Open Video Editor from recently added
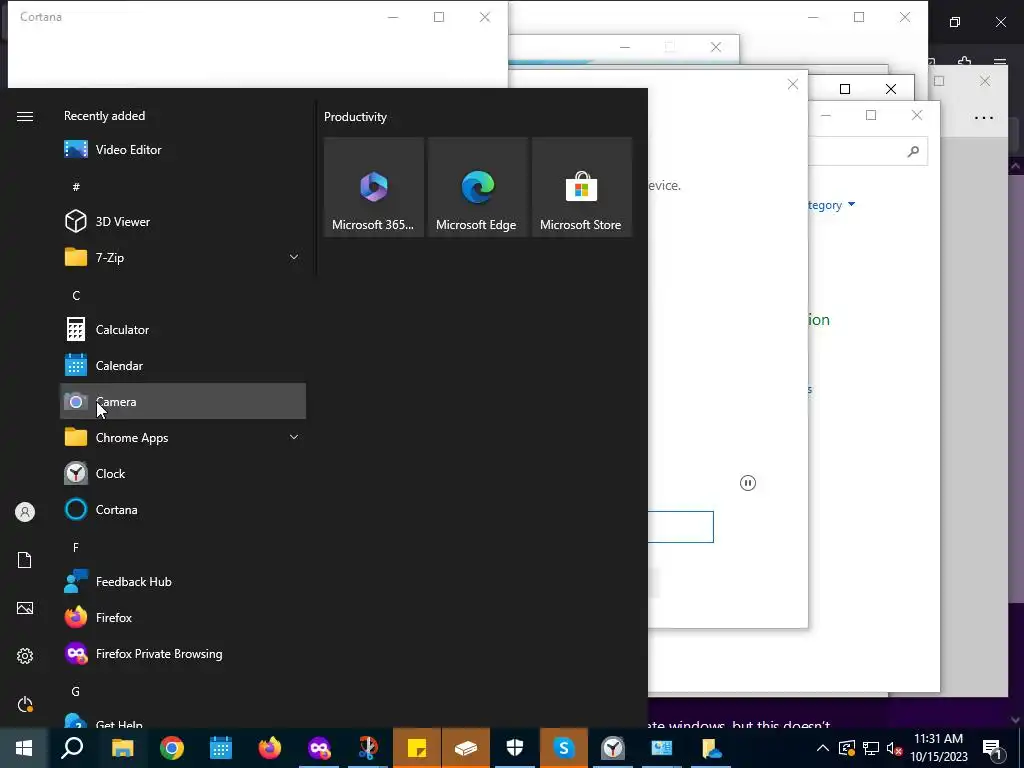The image size is (1024, 768). [183, 150]
